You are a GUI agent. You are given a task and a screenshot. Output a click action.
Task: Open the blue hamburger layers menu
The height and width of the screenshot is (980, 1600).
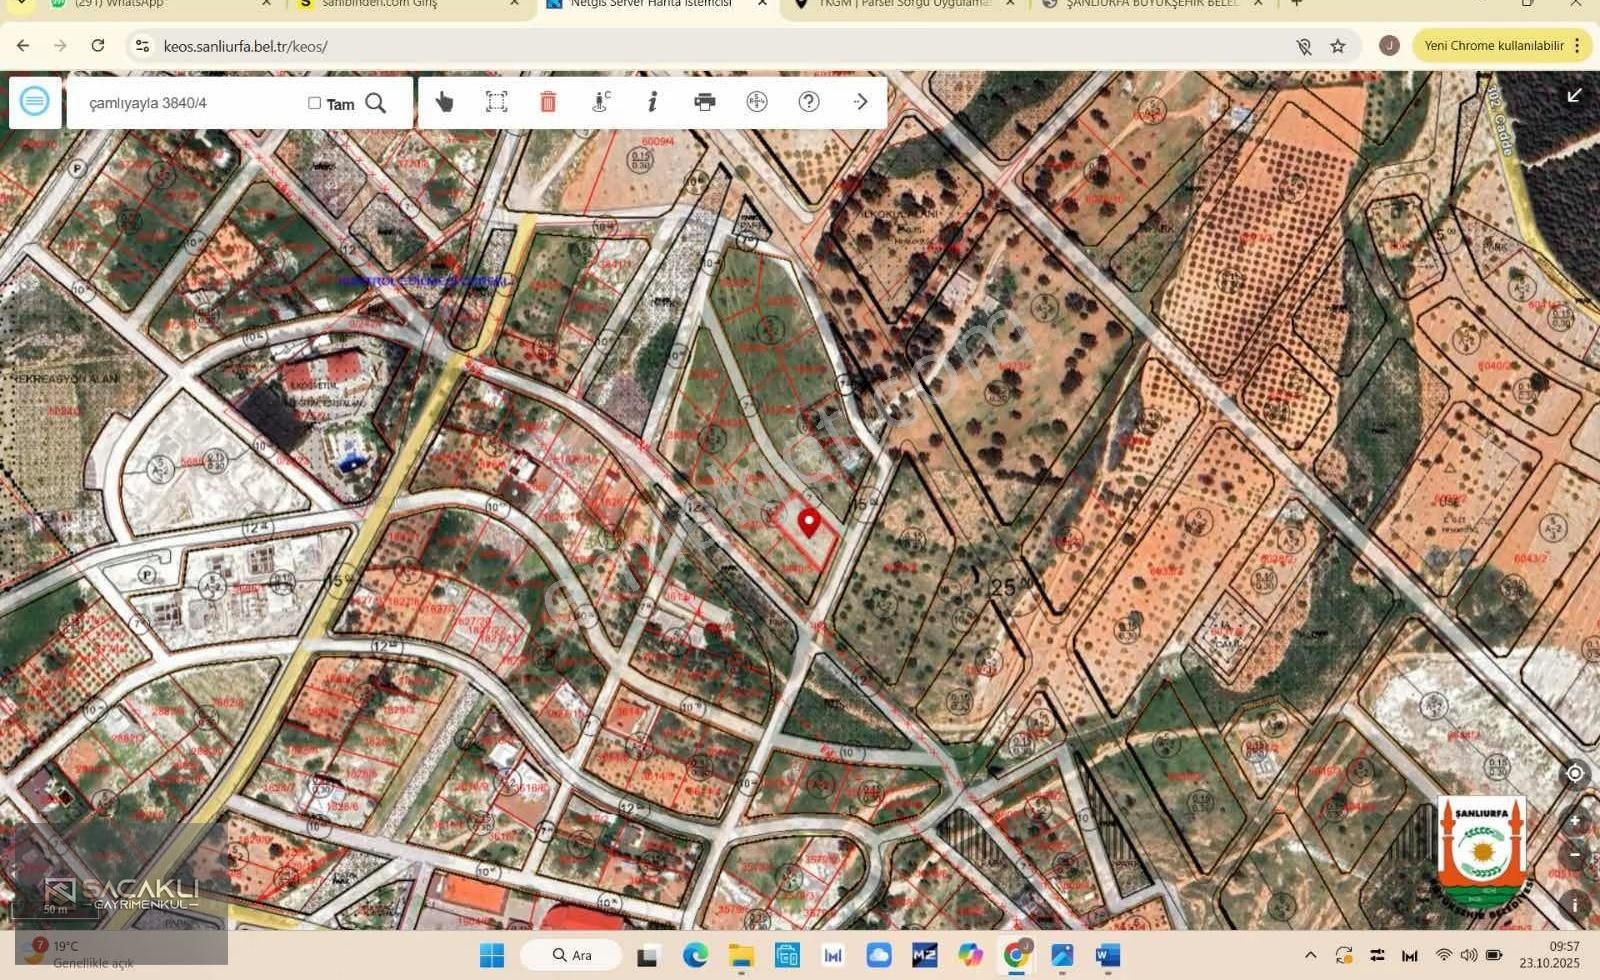[35, 101]
